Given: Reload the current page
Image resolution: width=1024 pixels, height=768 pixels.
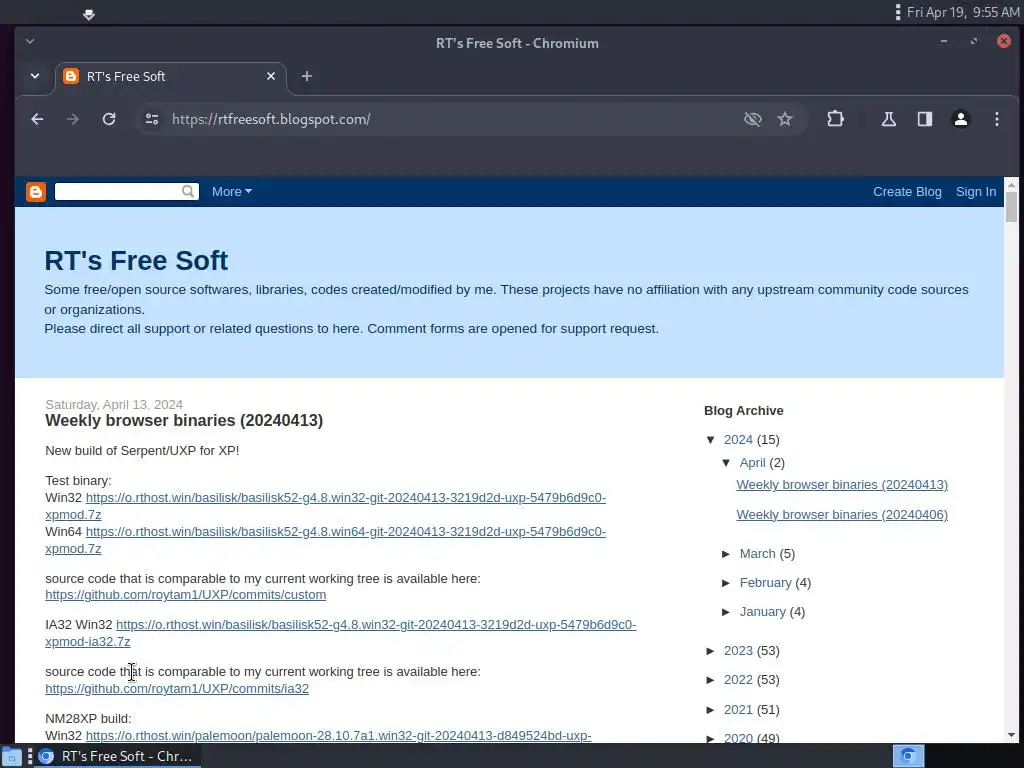Looking at the screenshot, I should pyautogui.click(x=109, y=119).
